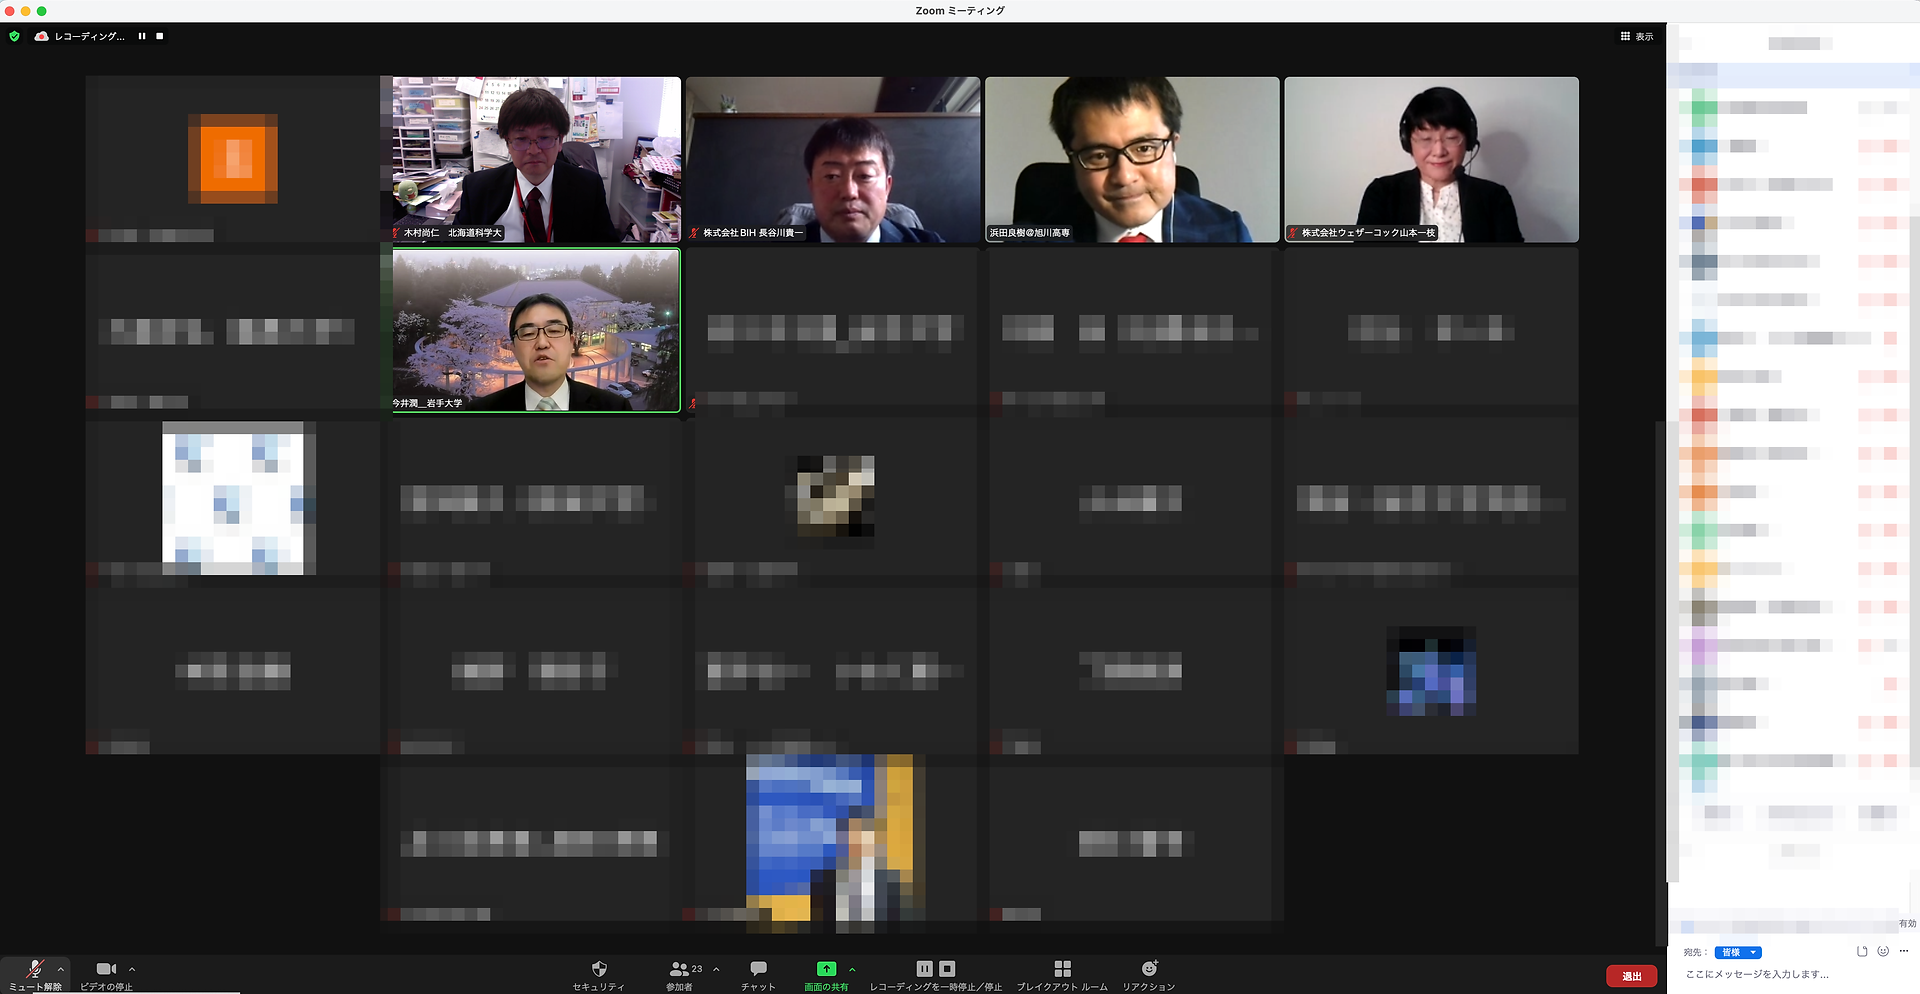This screenshot has height=994, width=1920.
Task: Select 株式会社BIH 長谷川貴一 video tile
Action: pyautogui.click(x=833, y=160)
